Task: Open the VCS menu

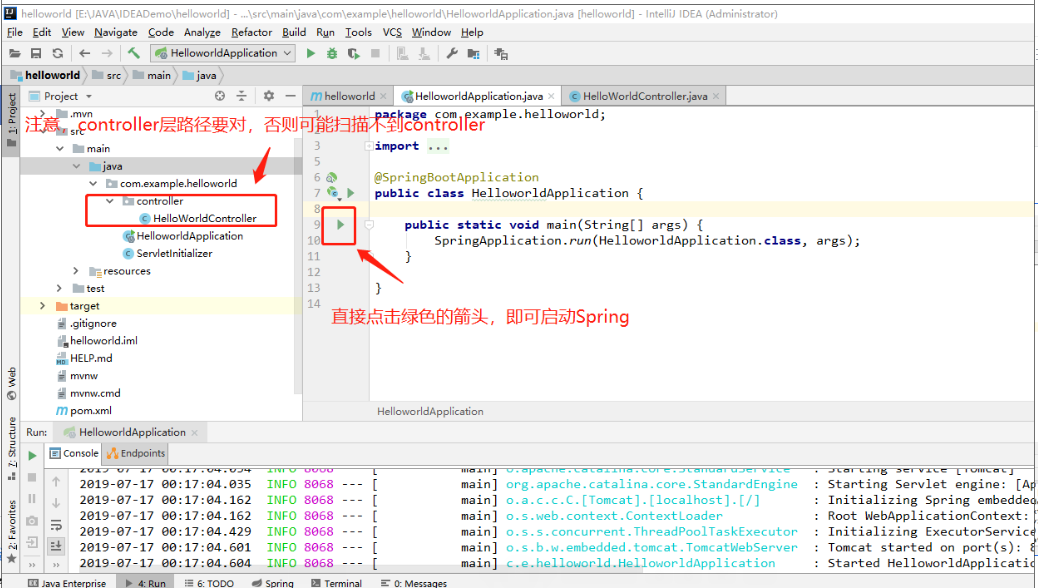Action: (x=392, y=32)
